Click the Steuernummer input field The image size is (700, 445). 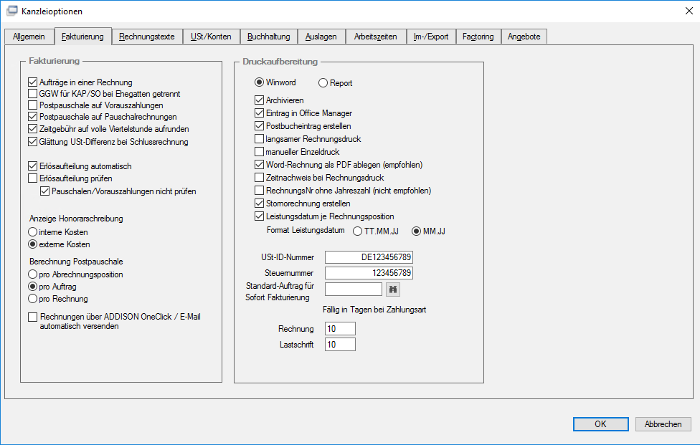pos(369,273)
